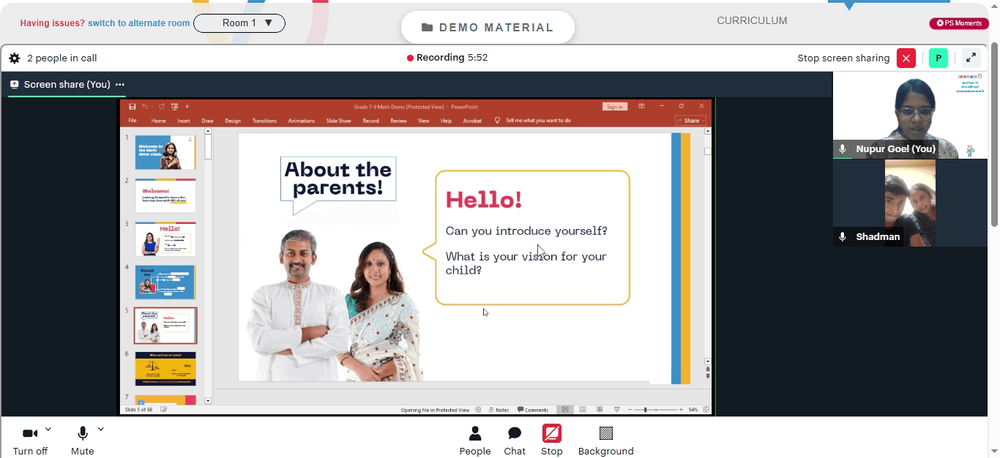The width and height of the screenshot is (1000, 458).
Task: Click Tell me what you want to do
Action: click(x=538, y=121)
